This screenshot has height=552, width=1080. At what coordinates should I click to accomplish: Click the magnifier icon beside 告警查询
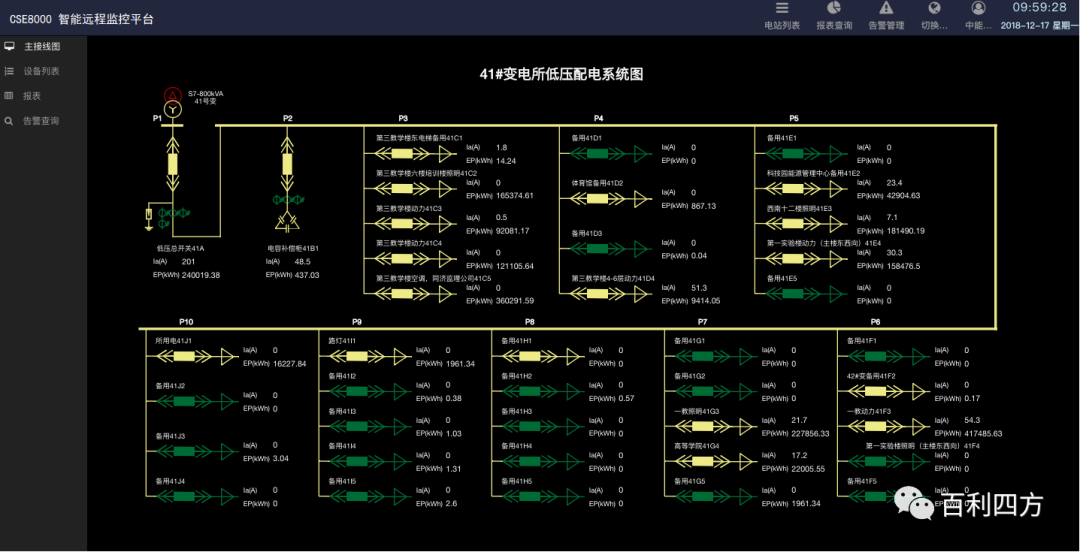[9, 121]
